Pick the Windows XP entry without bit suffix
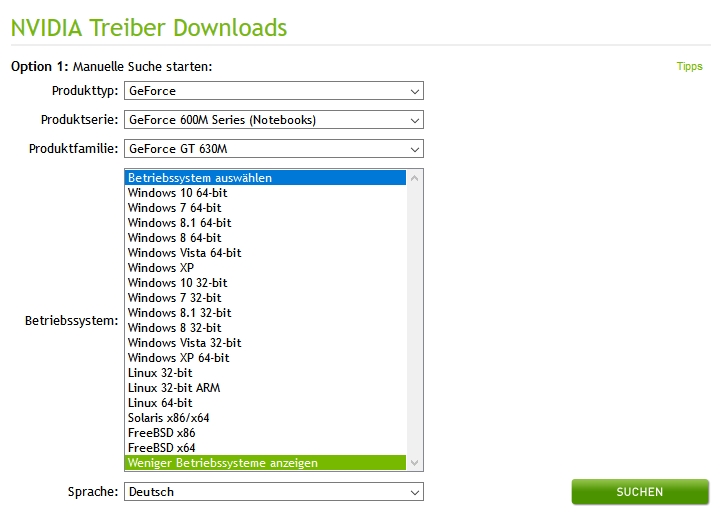The height and width of the screenshot is (516, 722). (x=265, y=267)
